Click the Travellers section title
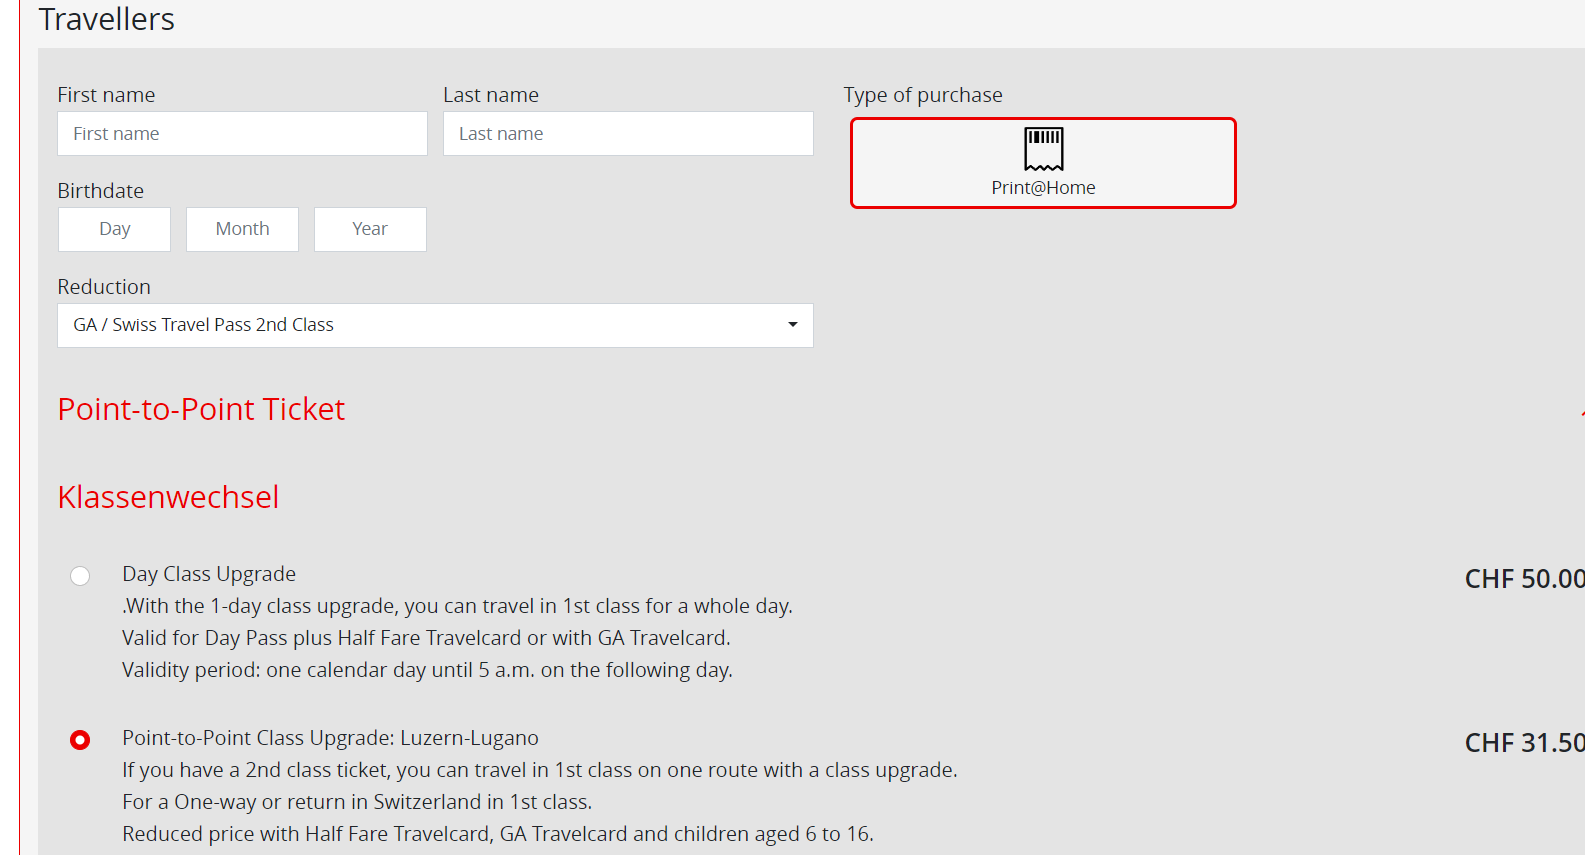Screen dimensions: 1585x855 tap(107, 20)
